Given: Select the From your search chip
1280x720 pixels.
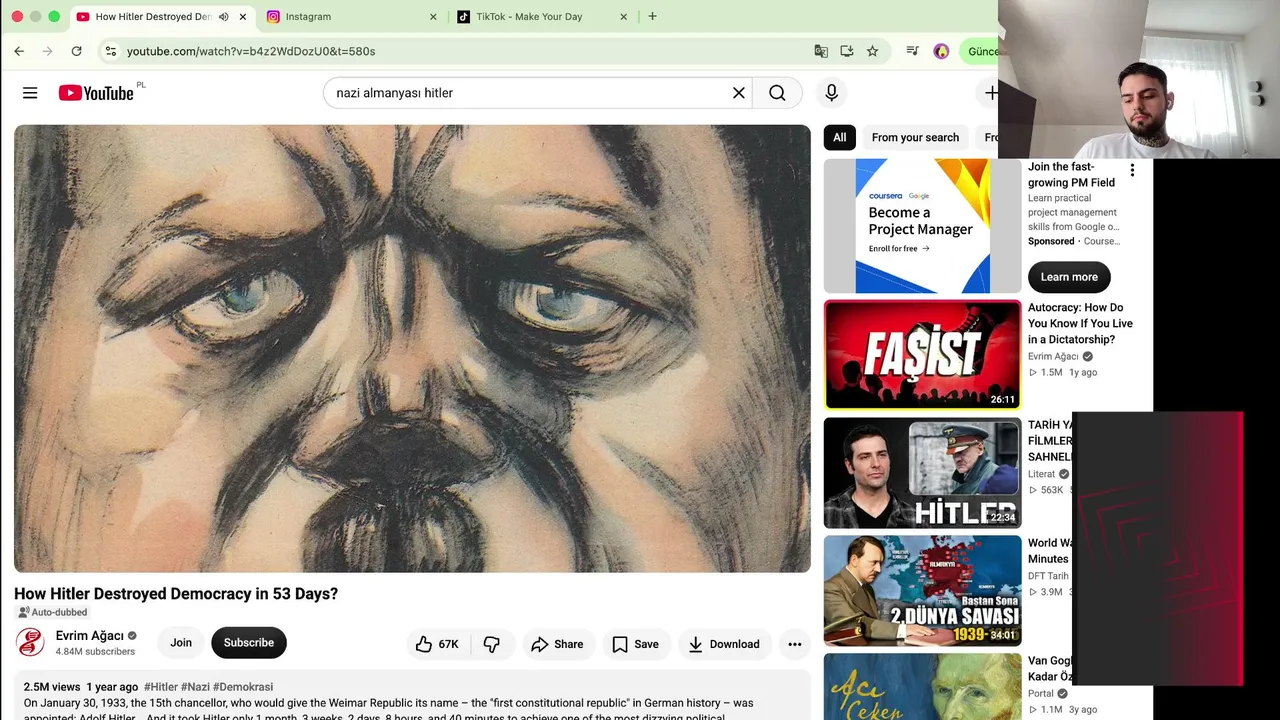Looking at the screenshot, I should pos(915,138).
